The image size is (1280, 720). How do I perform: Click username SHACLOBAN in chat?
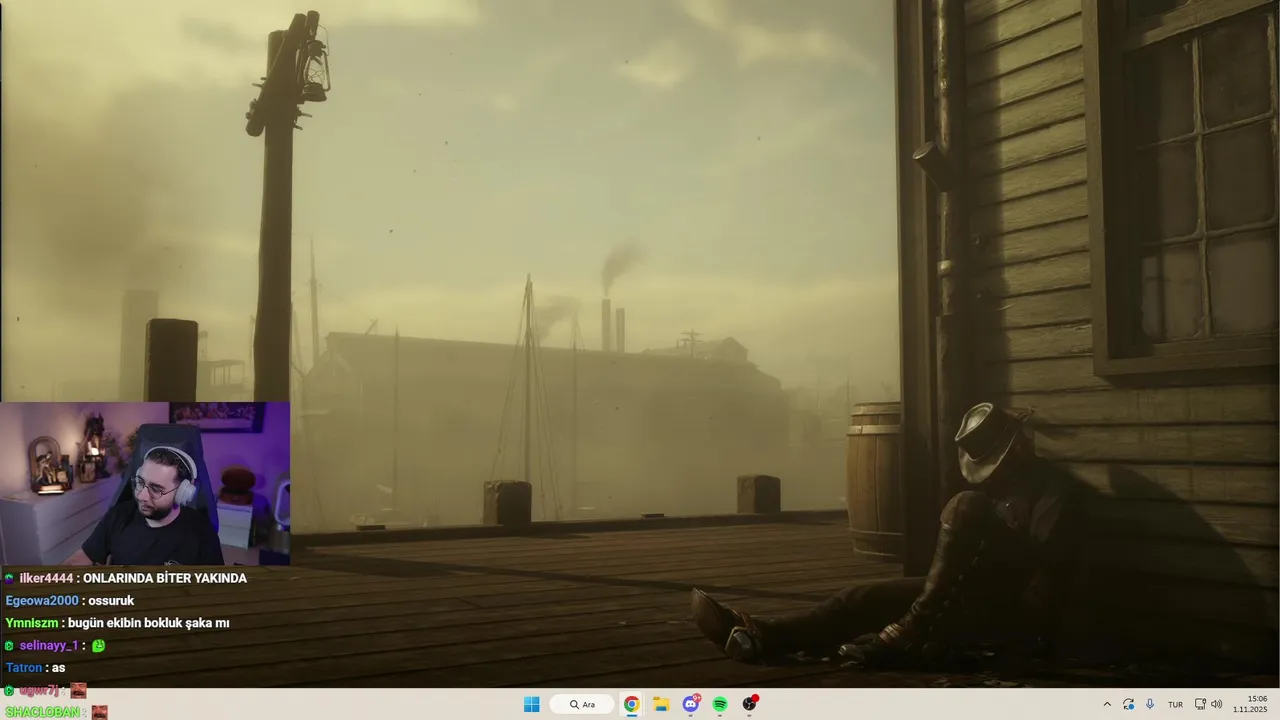(42, 712)
